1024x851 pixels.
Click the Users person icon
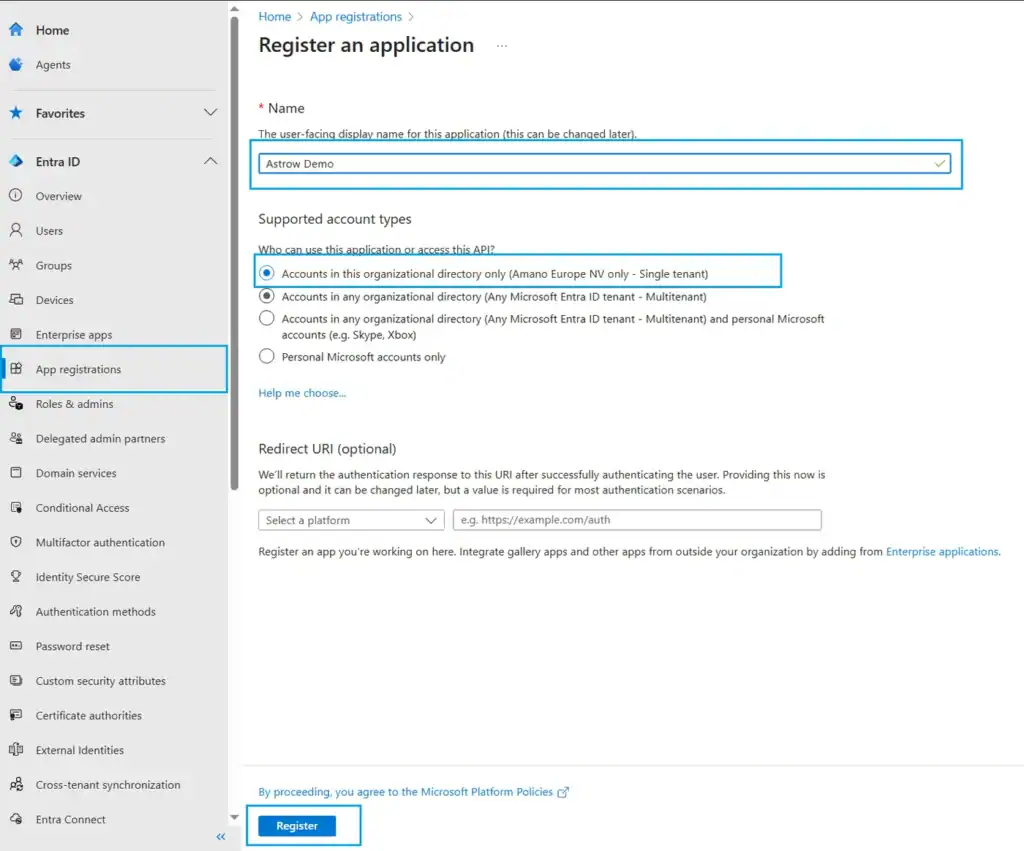click(x=16, y=230)
